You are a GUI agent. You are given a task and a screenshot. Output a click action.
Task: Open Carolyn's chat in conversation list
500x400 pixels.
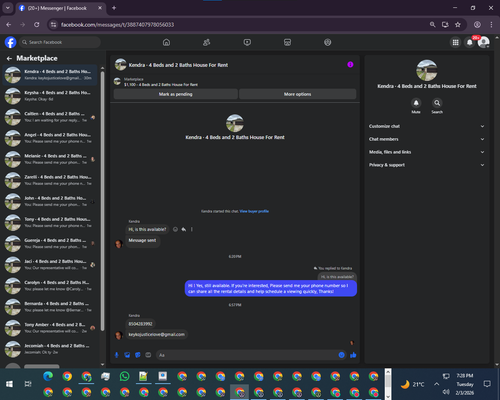(x=50, y=286)
